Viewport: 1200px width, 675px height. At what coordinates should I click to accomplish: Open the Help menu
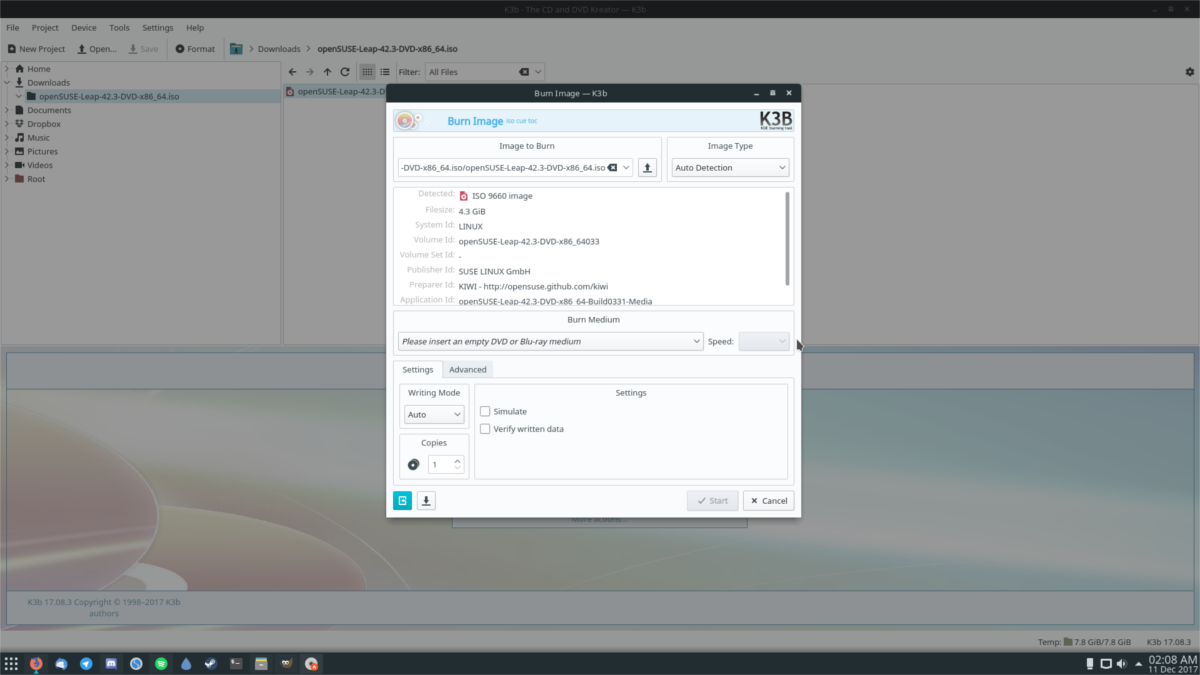(195, 28)
